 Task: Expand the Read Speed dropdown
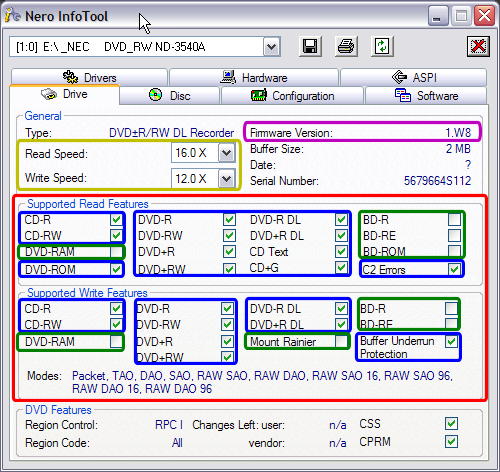coord(227,153)
